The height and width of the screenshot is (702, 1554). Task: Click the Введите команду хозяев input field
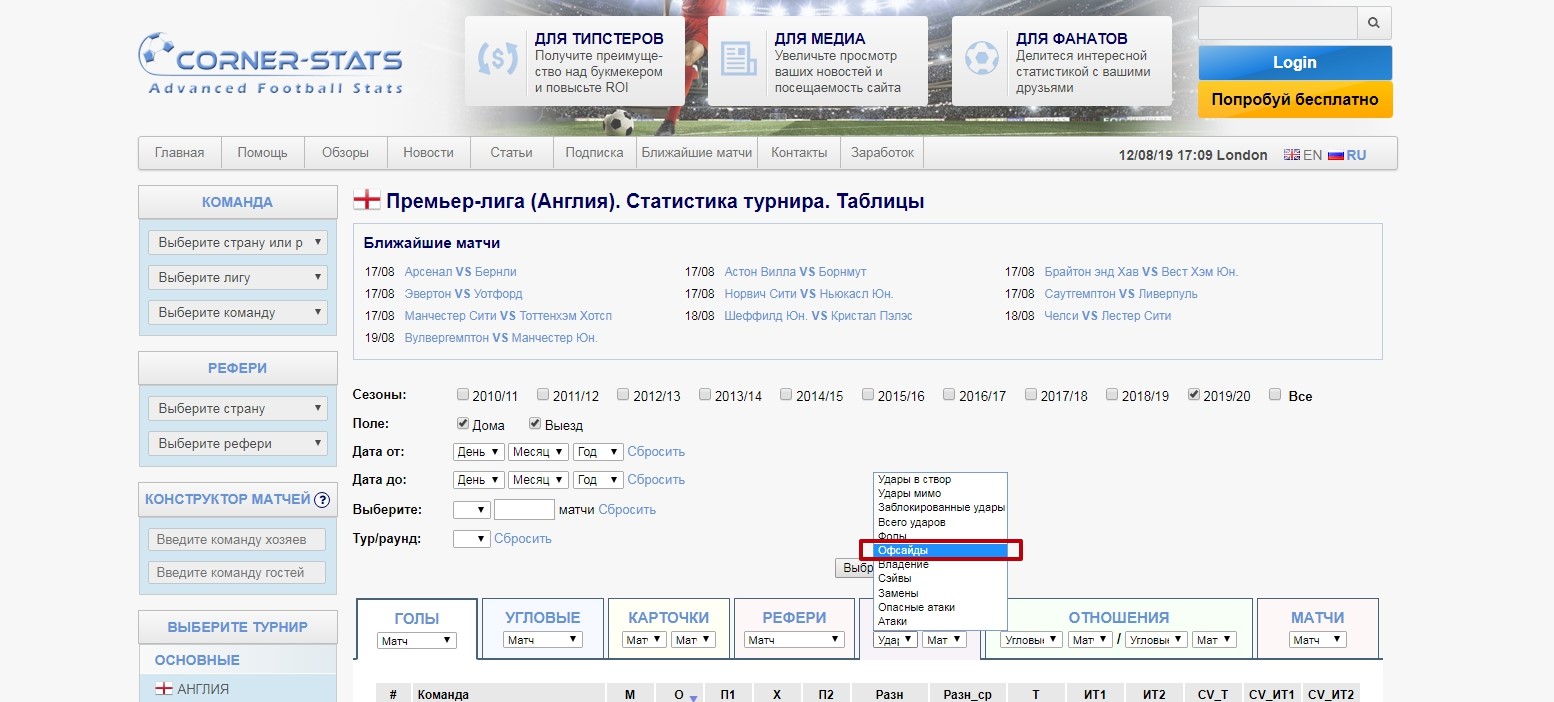click(x=237, y=539)
